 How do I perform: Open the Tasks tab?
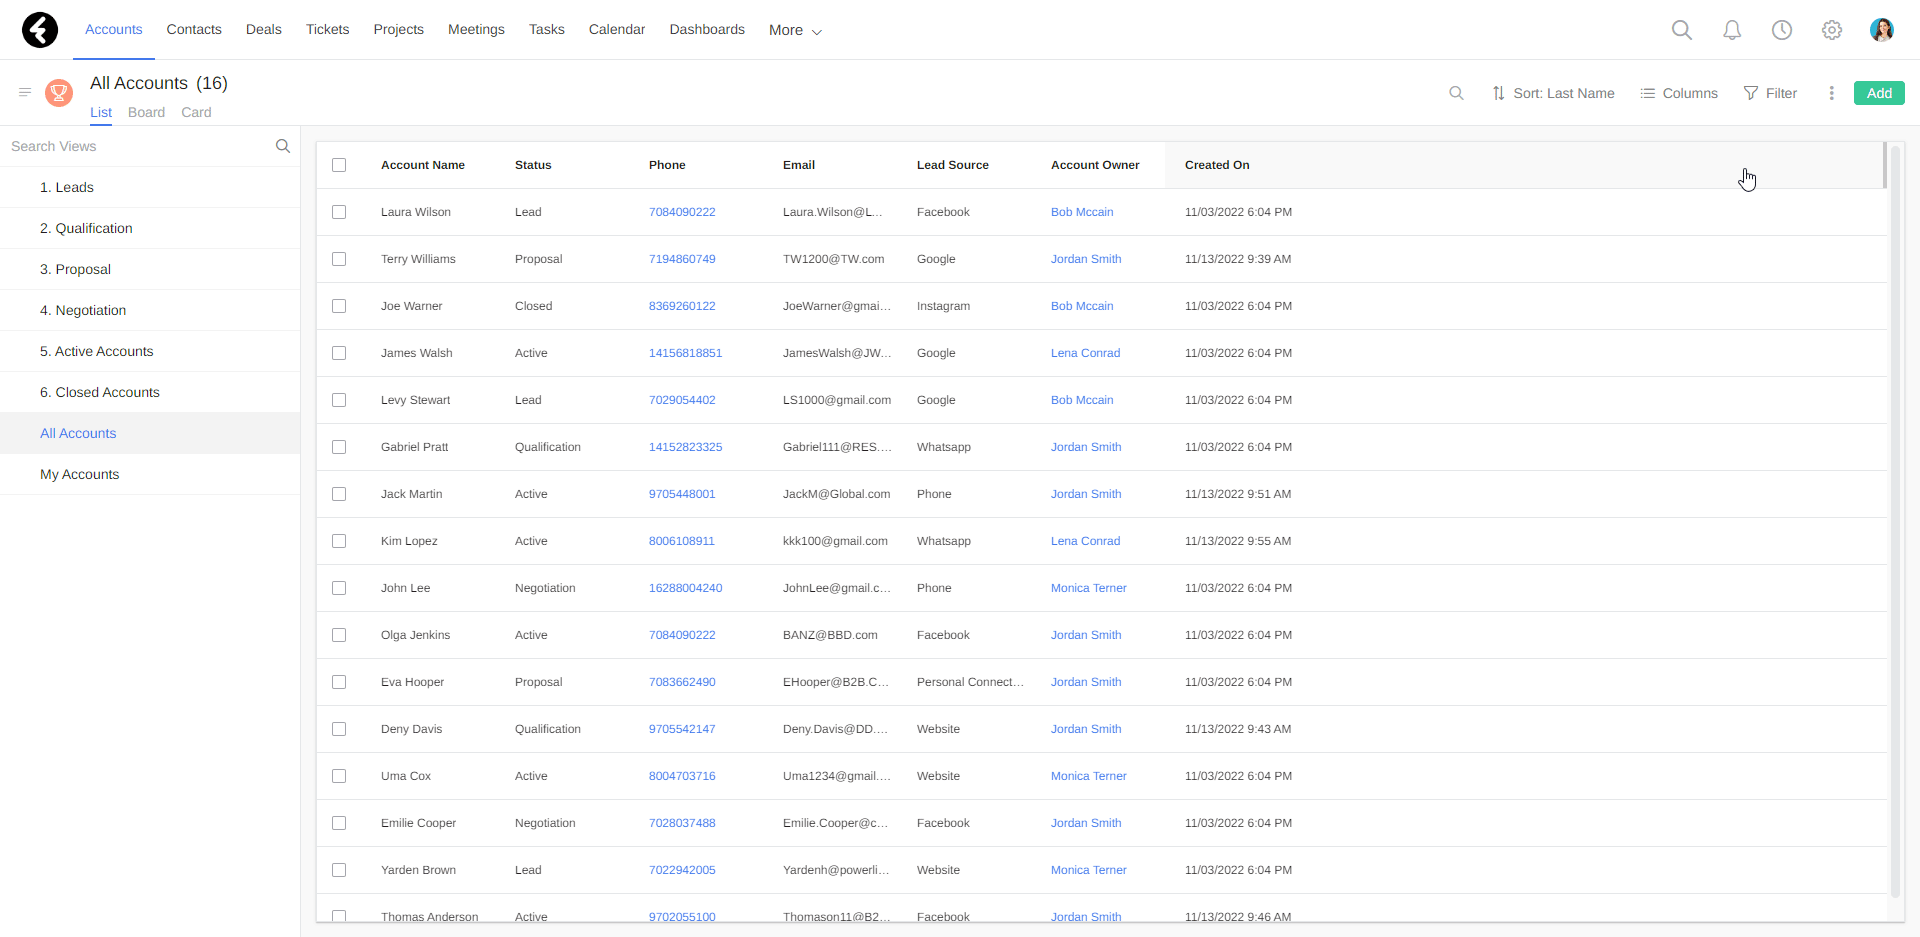[546, 29]
